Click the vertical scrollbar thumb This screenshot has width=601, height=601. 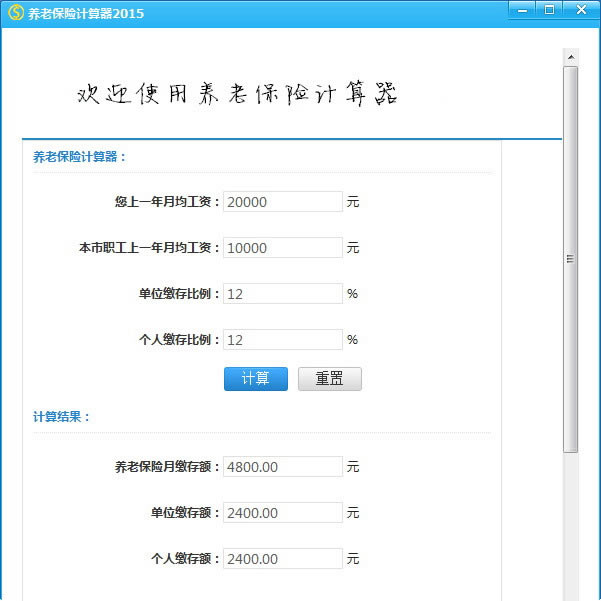click(571, 259)
